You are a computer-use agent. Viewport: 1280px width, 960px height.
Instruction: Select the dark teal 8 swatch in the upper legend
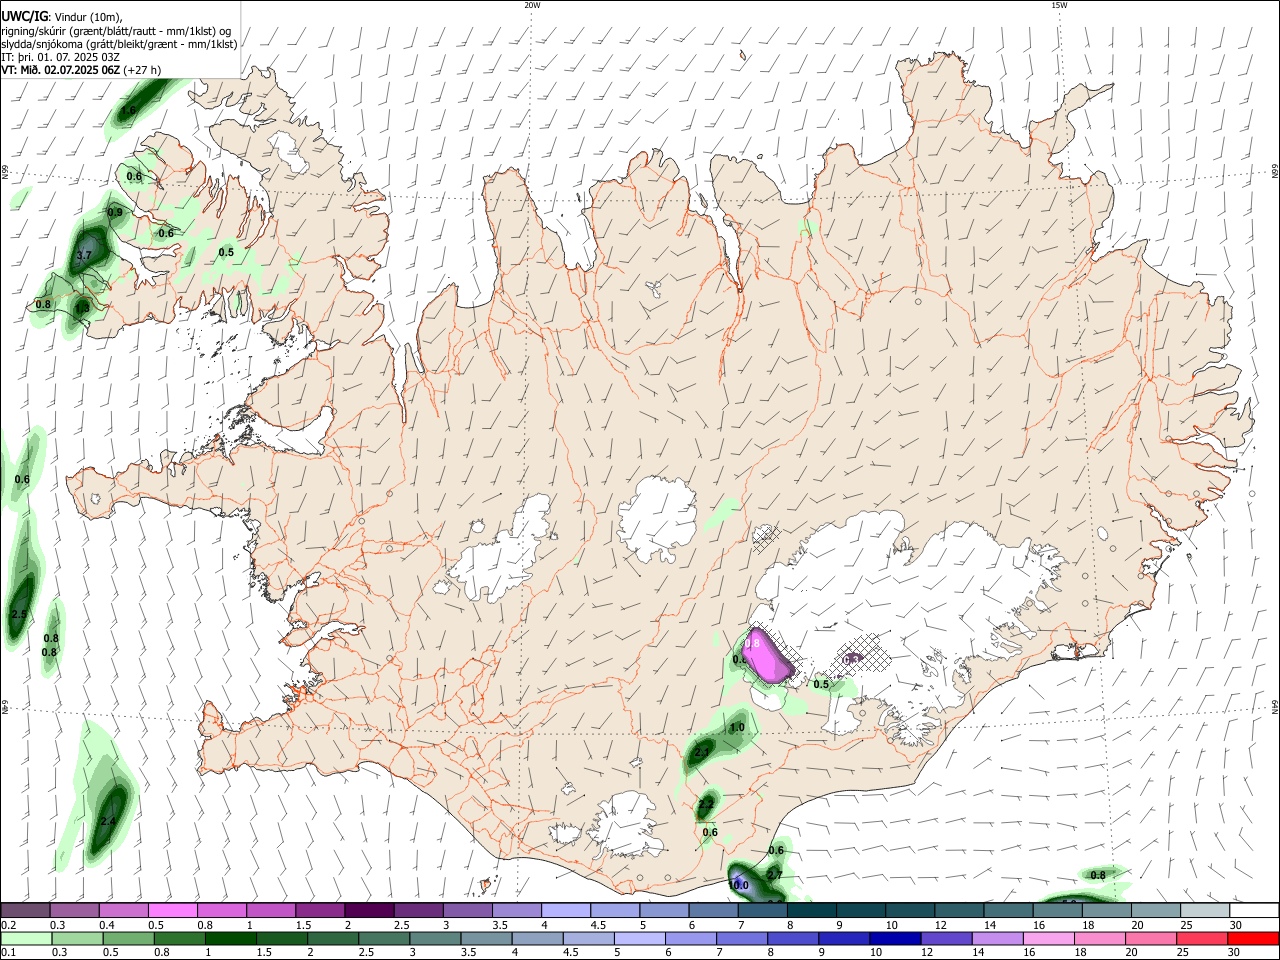pyautogui.click(x=812, y=910)
